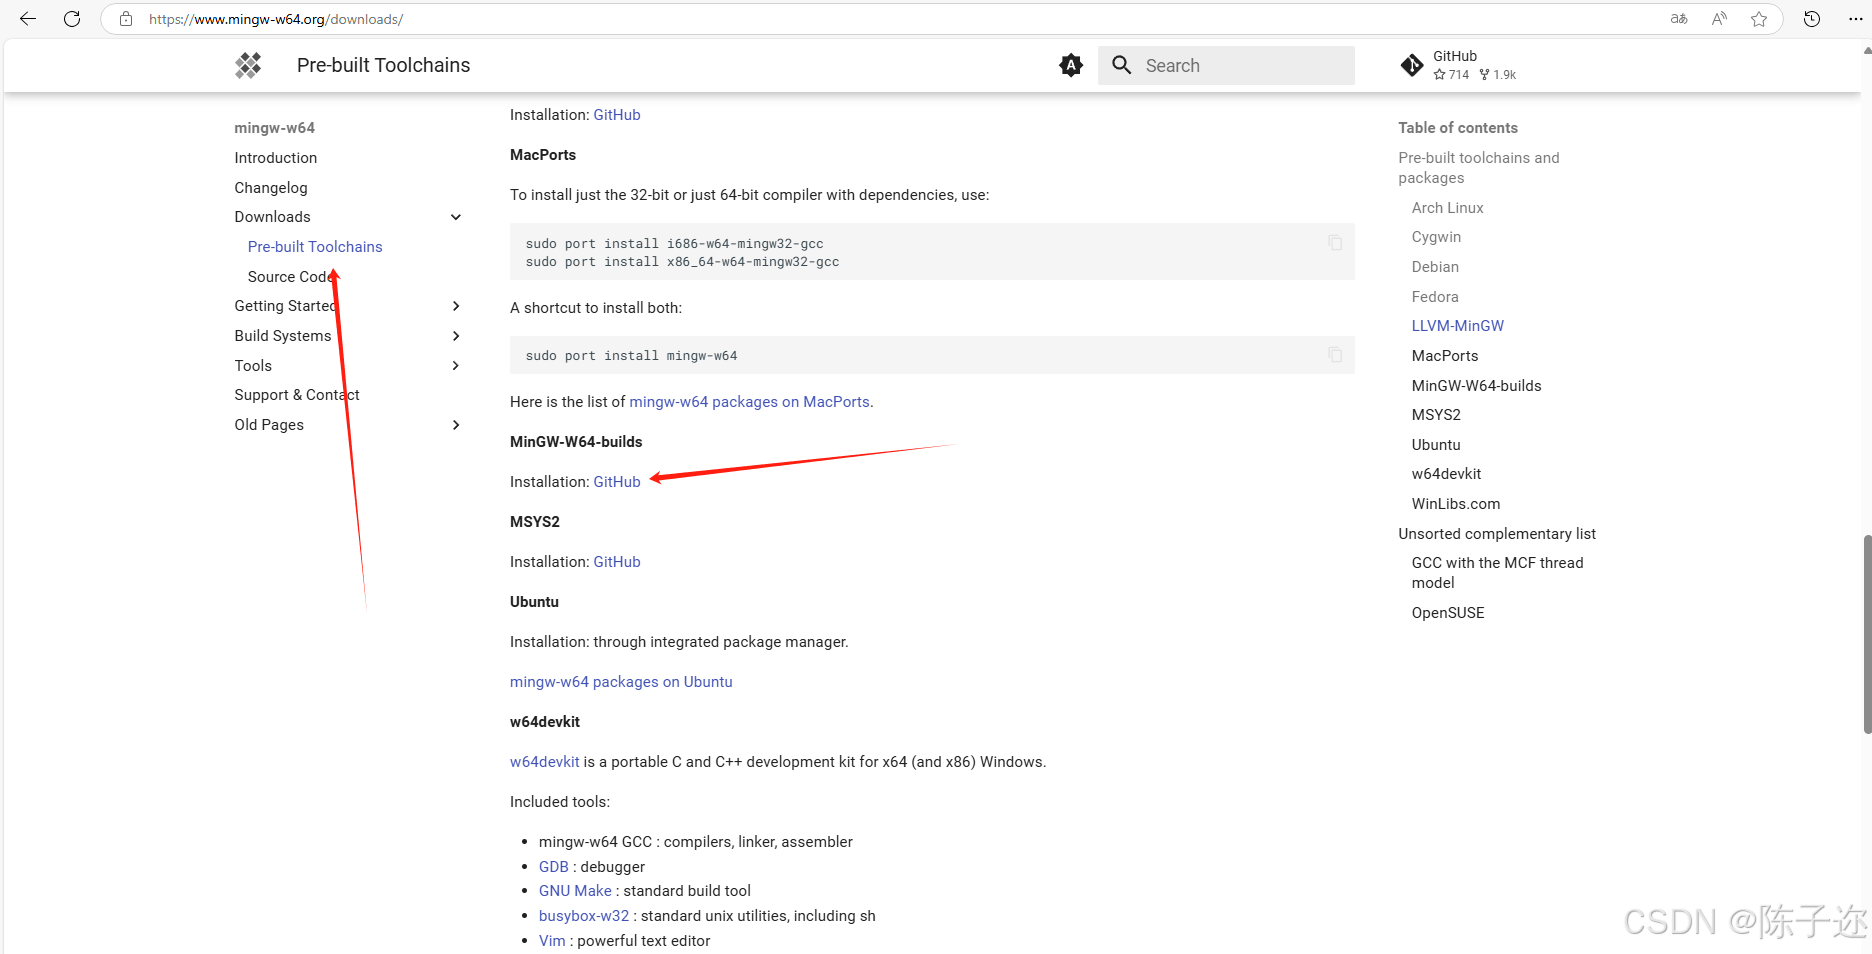
Task: Open mingw-w64 packages on Ubuntu link
Action: point(621,682)
